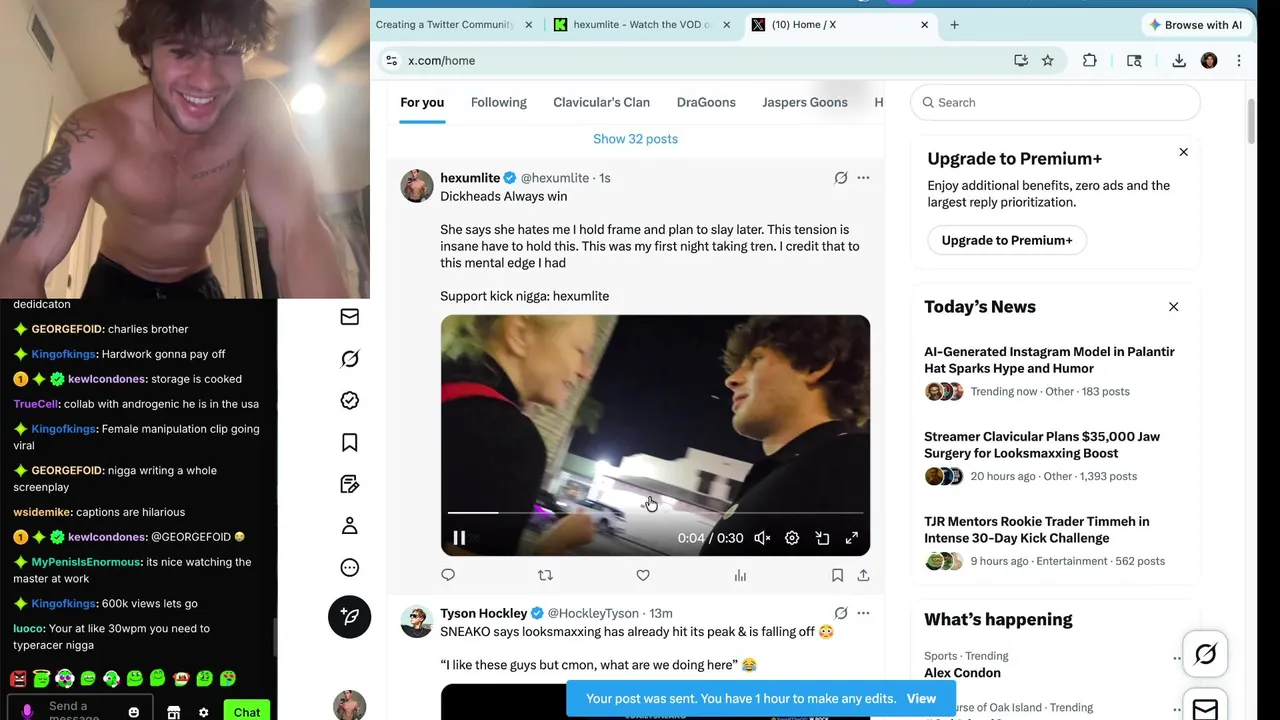The height and width of the screenshot is (720, 1280).
Task: Open the account avatar at sidebar bottom
Action: point(349,705)
